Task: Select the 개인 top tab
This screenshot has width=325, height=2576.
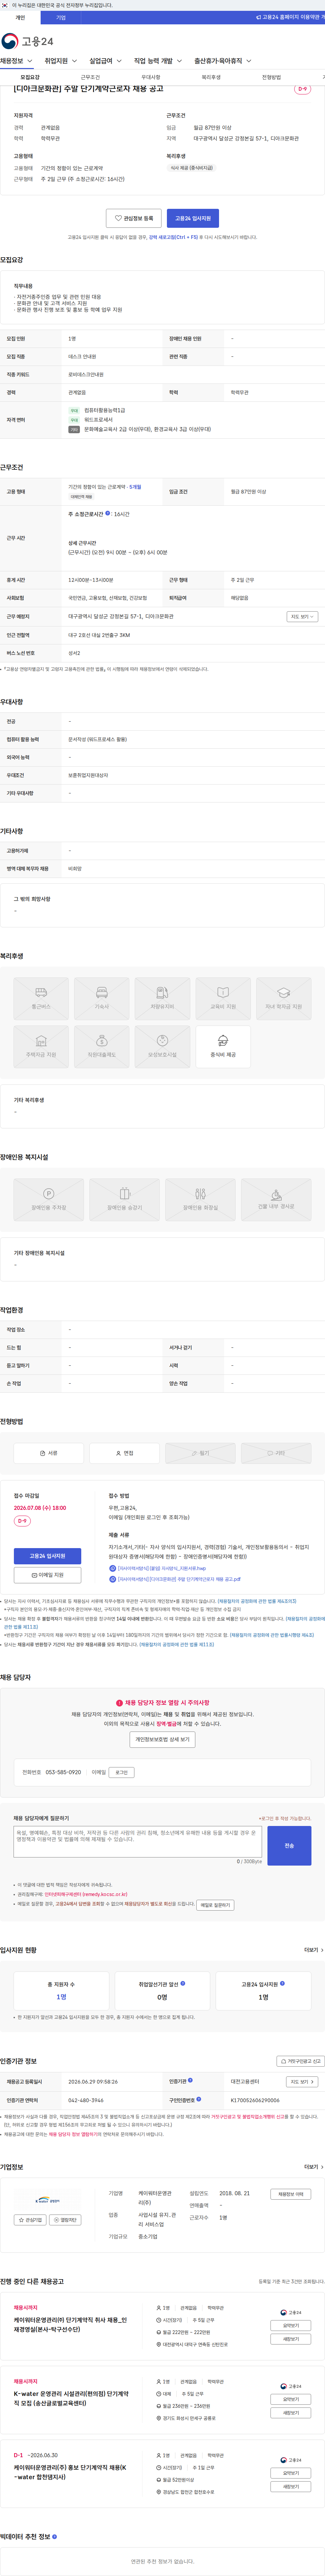Action: 20,17
